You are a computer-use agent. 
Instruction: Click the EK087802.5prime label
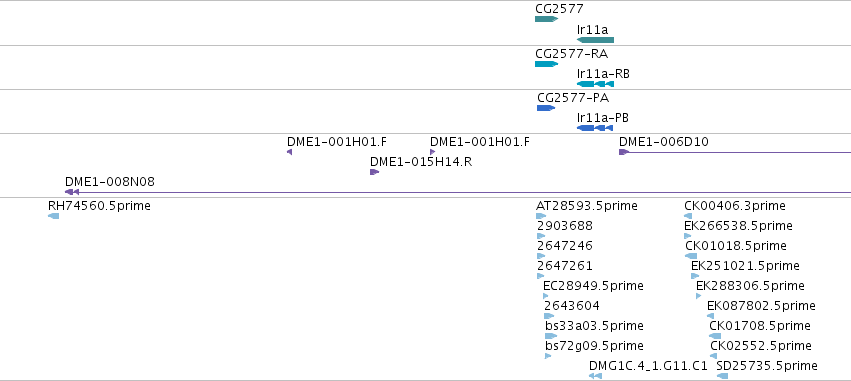point(761,306)
